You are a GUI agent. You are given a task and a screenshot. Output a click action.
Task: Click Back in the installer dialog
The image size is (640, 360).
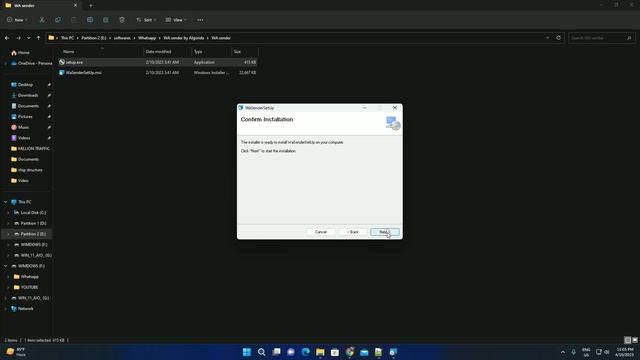(x=353, y=232)
